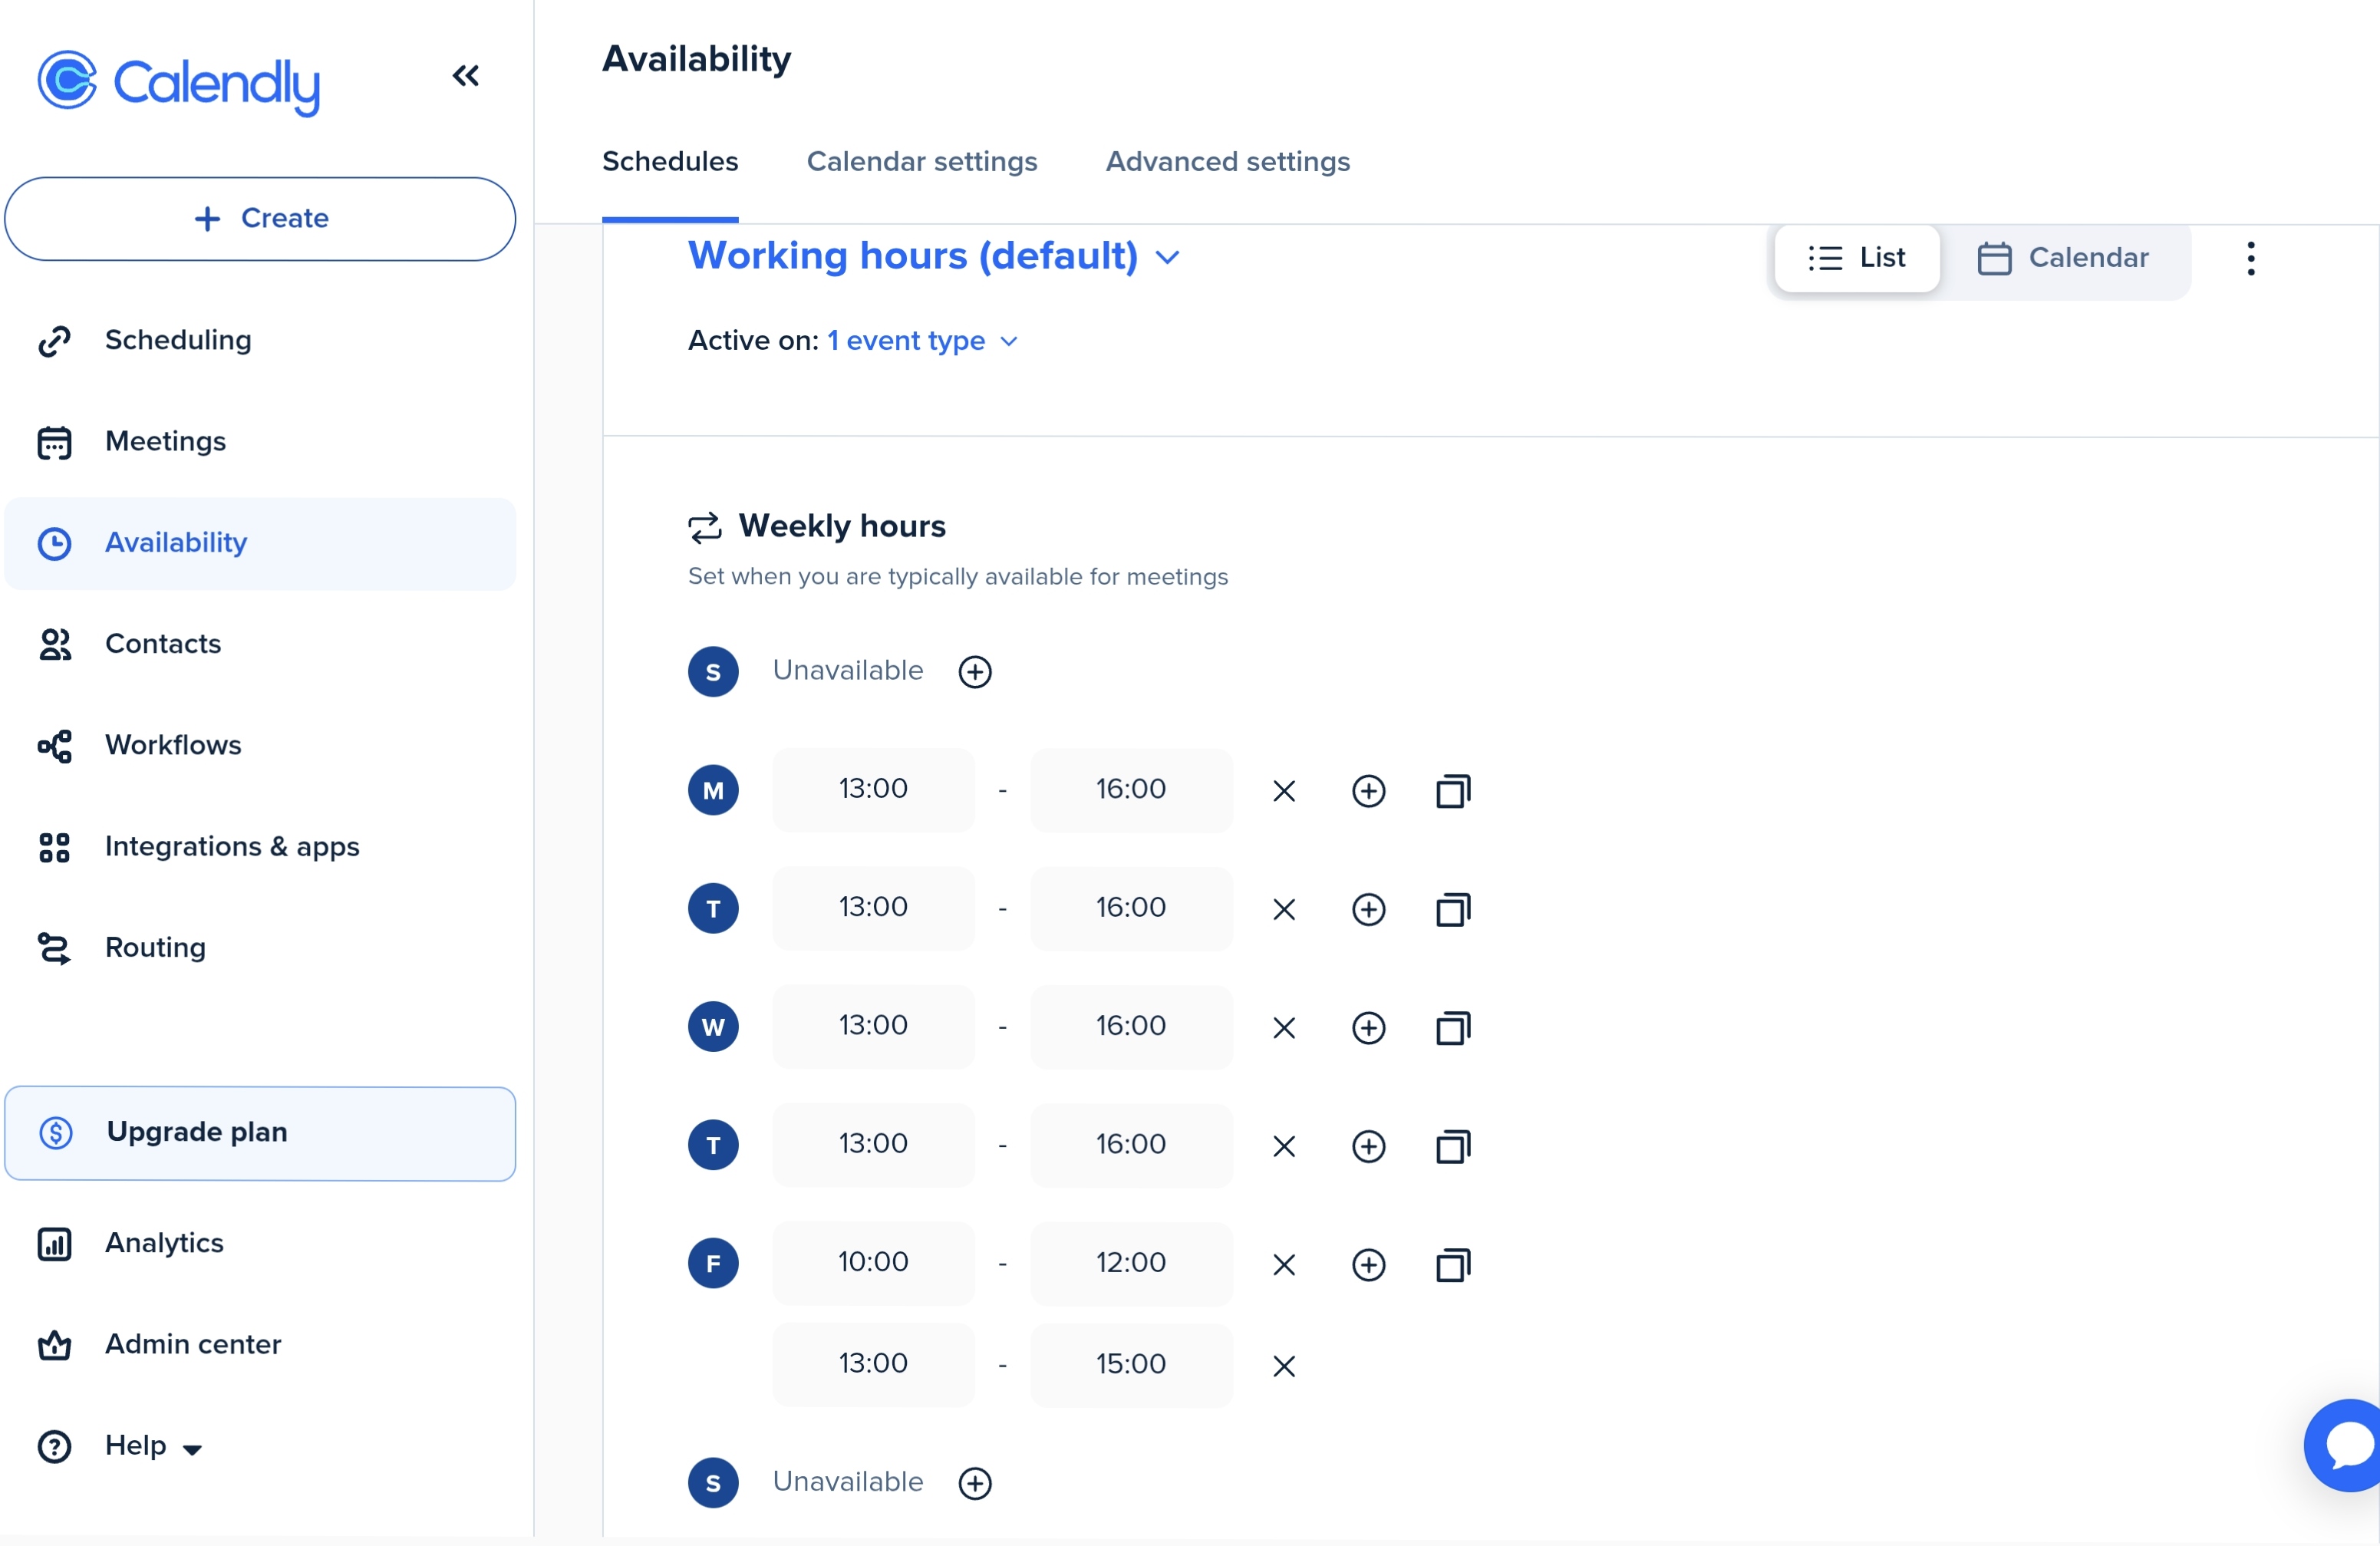Viewport: 2380px width, 1546px height.
Task: Open the three-dot schedule options menu
Action: [x=2250, y=258]
